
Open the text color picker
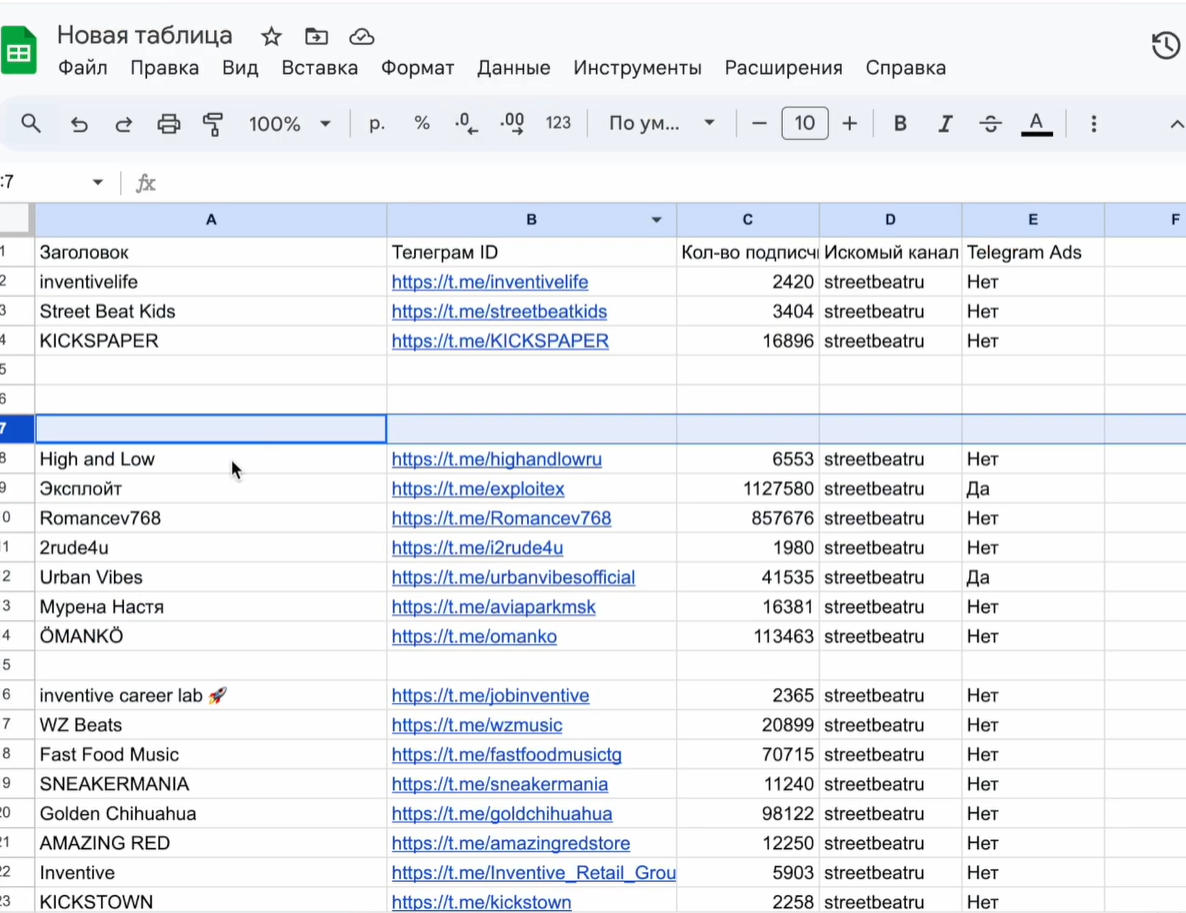click(1036, 124)
